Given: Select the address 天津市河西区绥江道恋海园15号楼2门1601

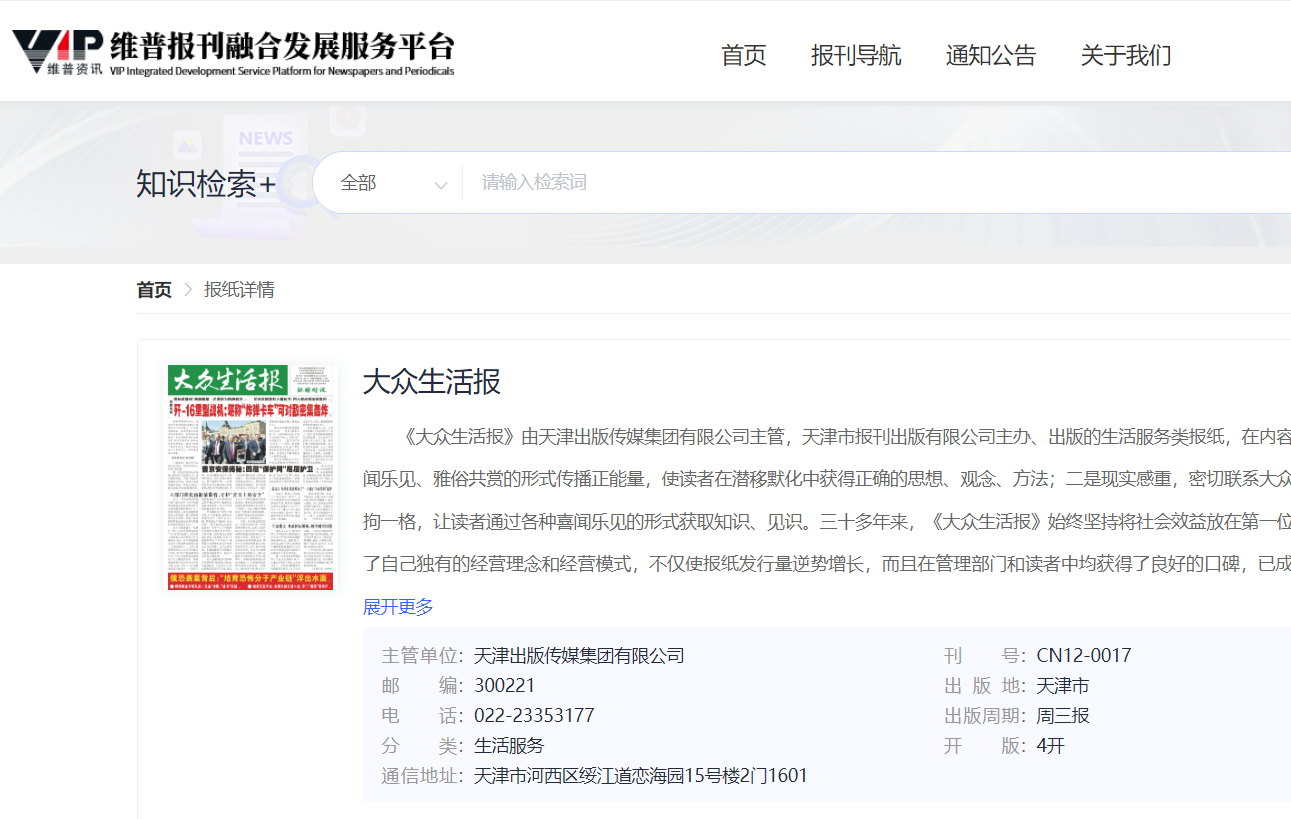Looking at the screenshot, I should tap(640, 776).
